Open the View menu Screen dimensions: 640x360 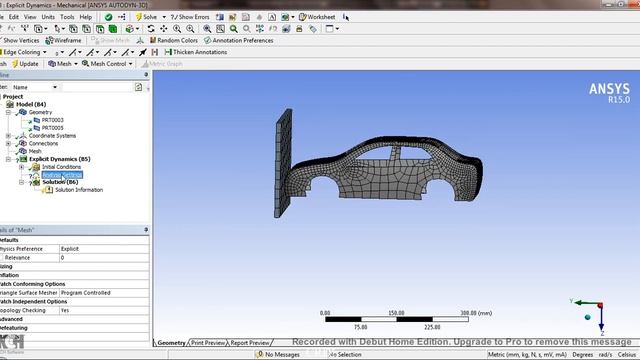tap(30, 17)
